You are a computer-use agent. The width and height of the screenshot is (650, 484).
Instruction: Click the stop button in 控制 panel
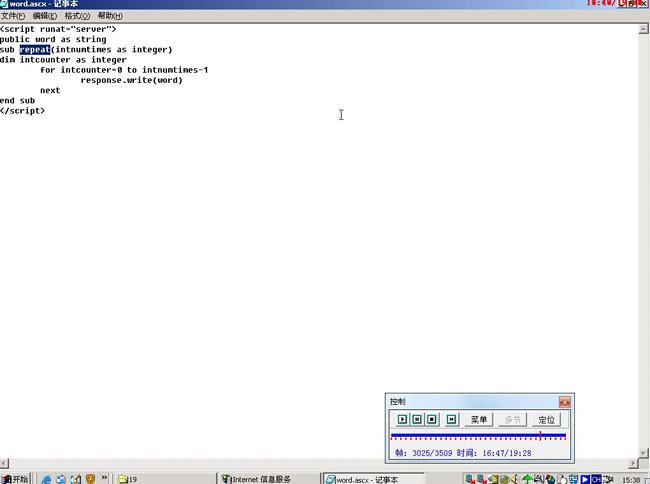click(x=432, y=419)
